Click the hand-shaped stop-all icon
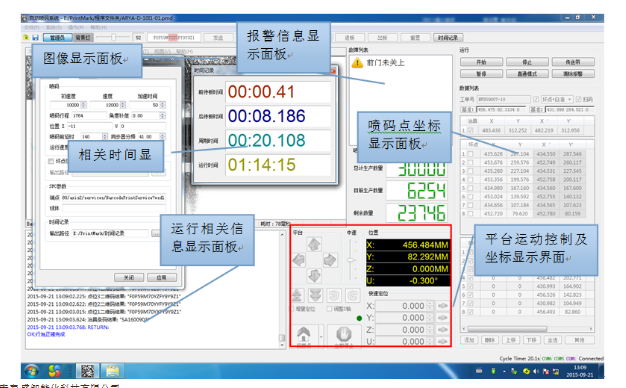Image resolution: width=626 pixels, height=388 pixels. [344, 334]
